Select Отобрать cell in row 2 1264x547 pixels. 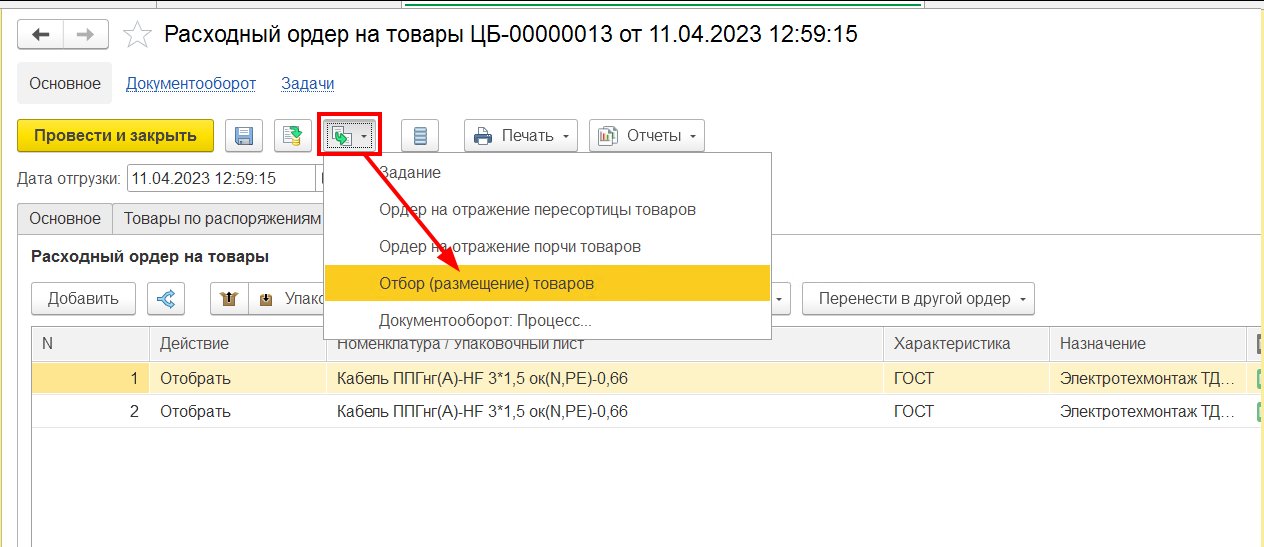tap(237, 411)
